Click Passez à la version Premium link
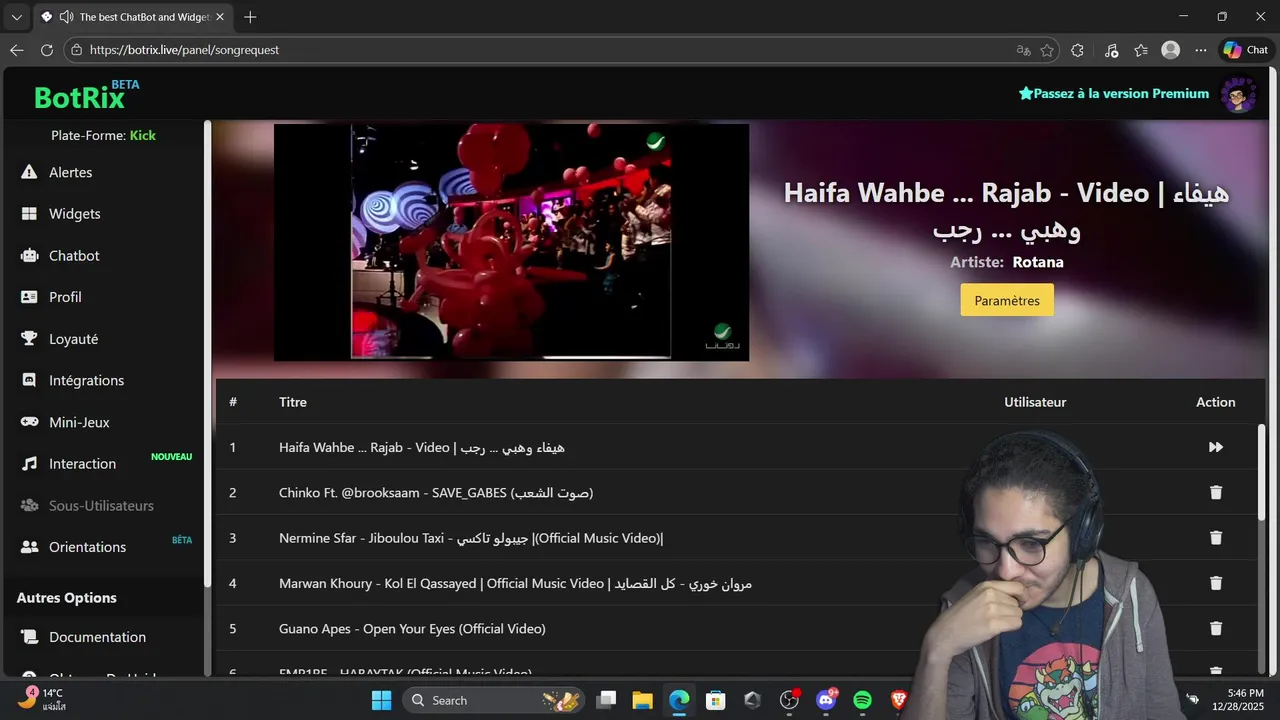The width and height of the screenshot is (1280, 720). pyautogui.click(x=1114, y=93)
